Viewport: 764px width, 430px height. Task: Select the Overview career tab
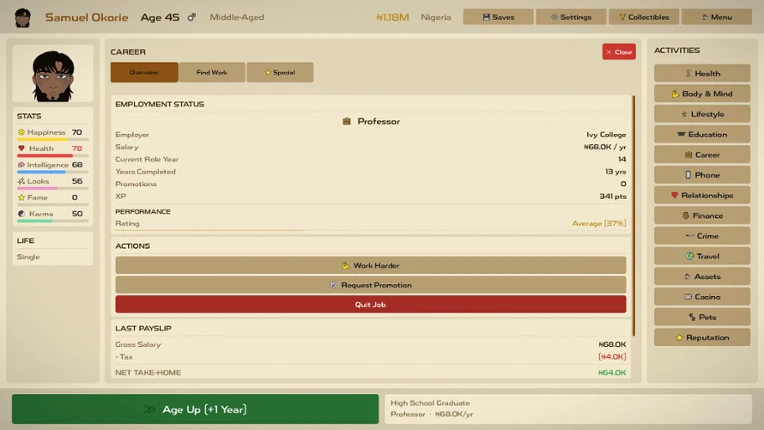144,72
